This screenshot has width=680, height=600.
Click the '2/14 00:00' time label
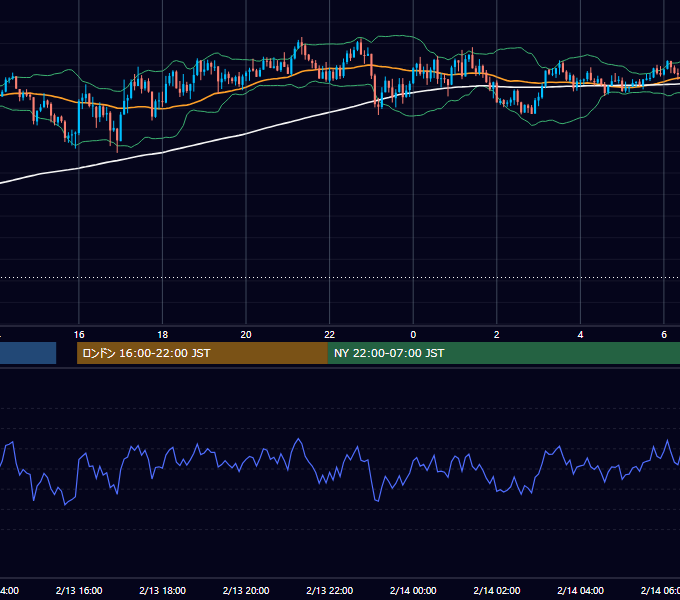(413, 590)
